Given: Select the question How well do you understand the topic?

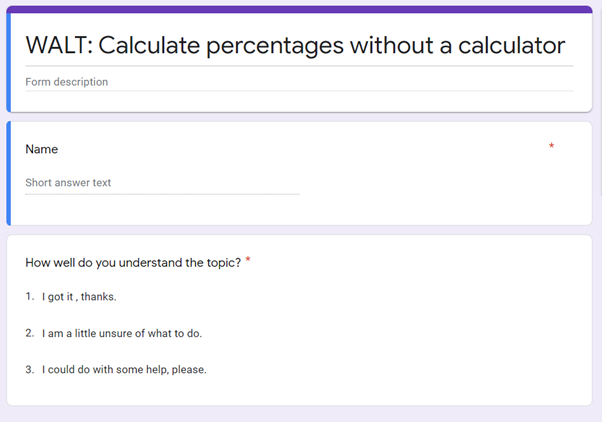Looking at the screenshot, I should coord(133,263).
